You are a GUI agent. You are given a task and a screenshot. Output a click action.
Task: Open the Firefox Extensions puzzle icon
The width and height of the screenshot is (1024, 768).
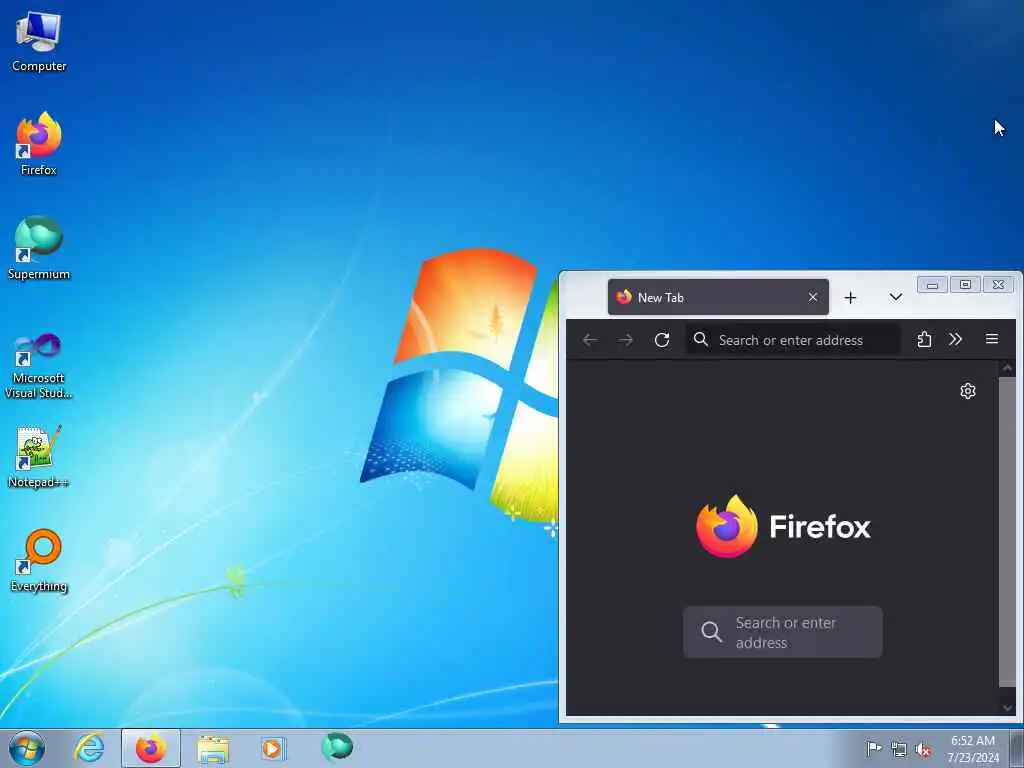[x=924, y=340]
